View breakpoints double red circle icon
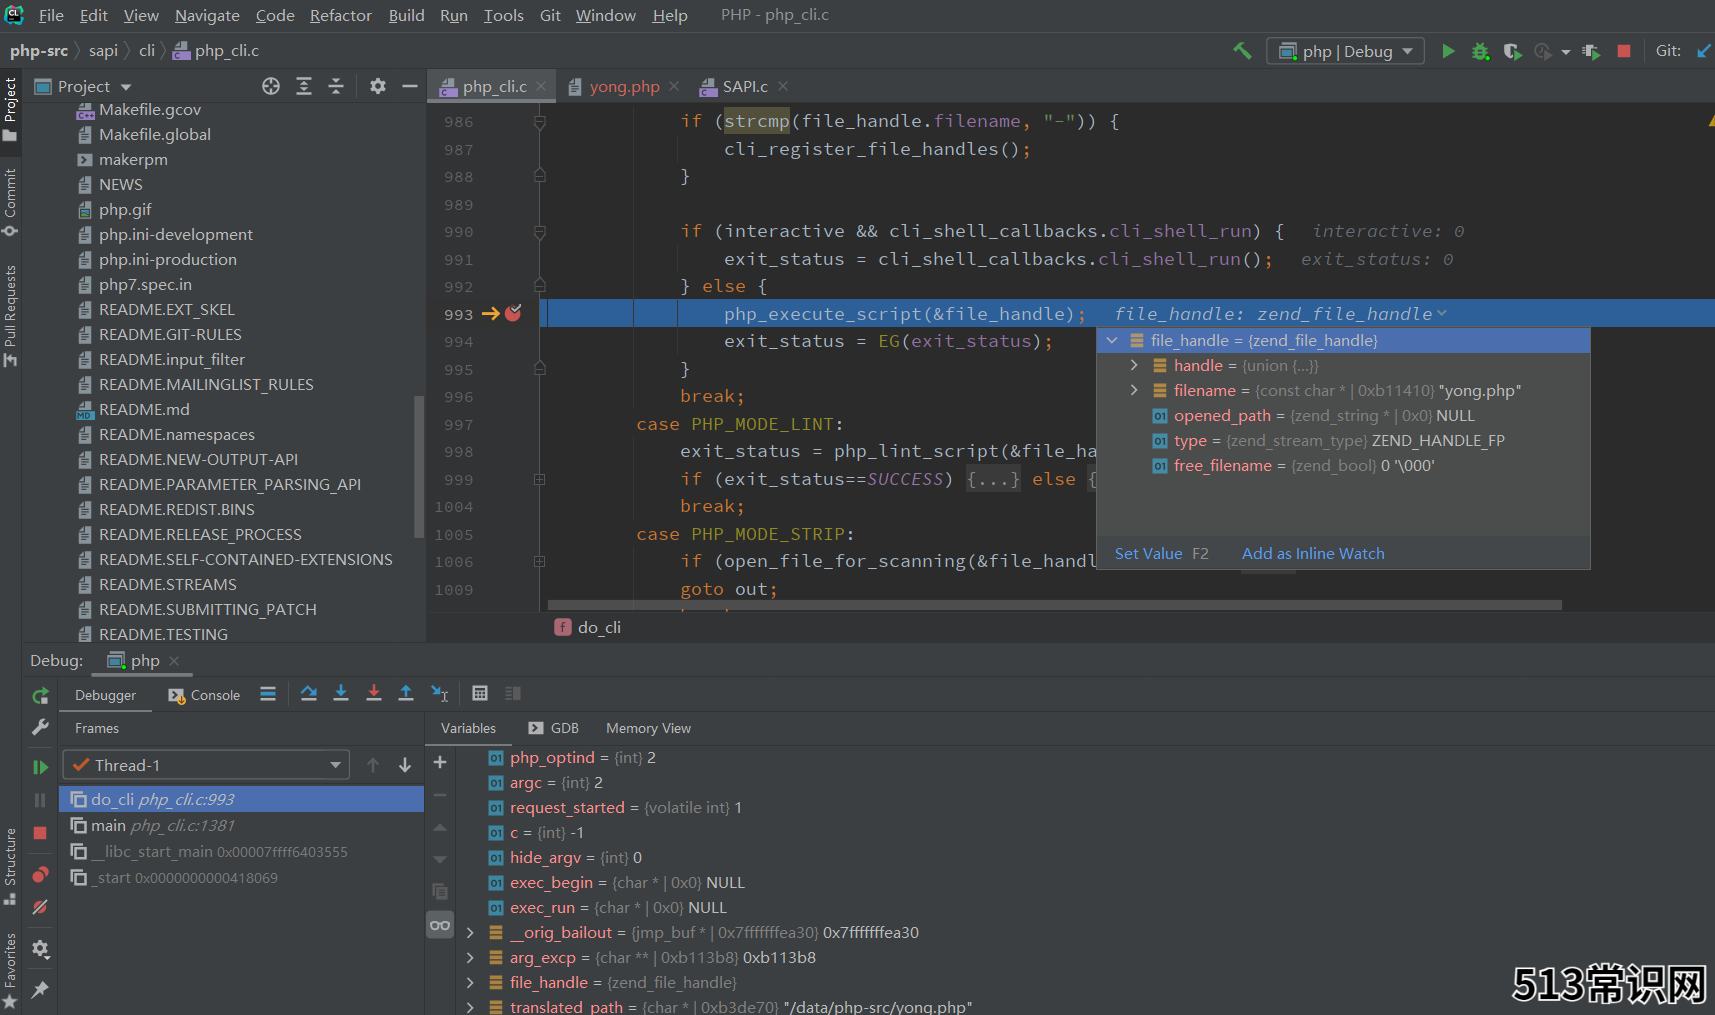 (40, 875)
